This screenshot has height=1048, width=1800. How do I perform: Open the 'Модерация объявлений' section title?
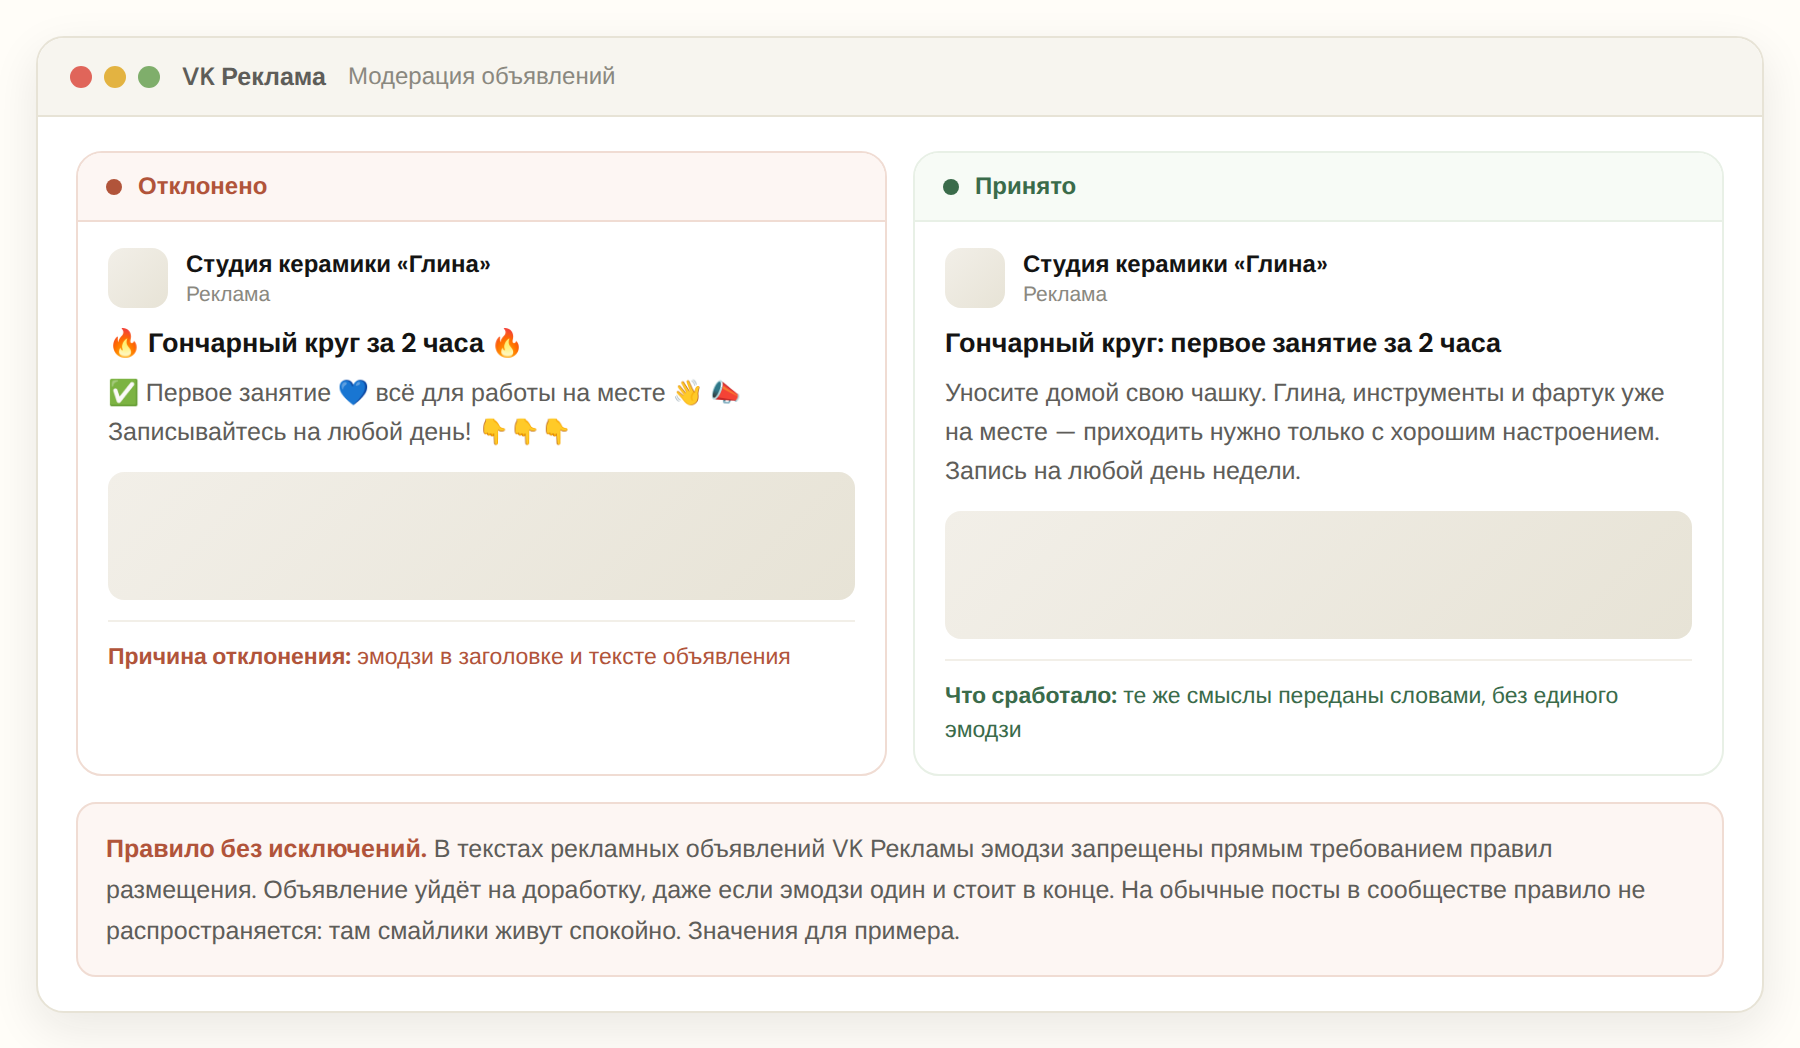[481, 76]
